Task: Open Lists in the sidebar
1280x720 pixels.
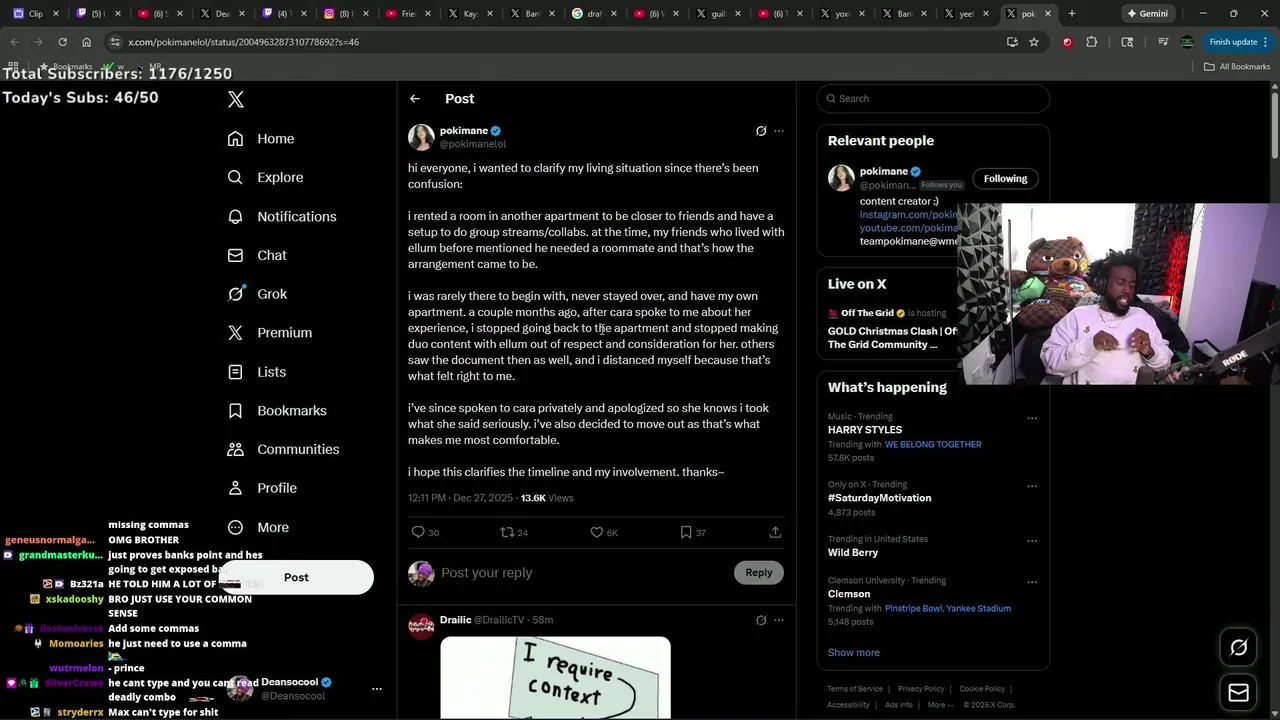Action: point(257,372)
